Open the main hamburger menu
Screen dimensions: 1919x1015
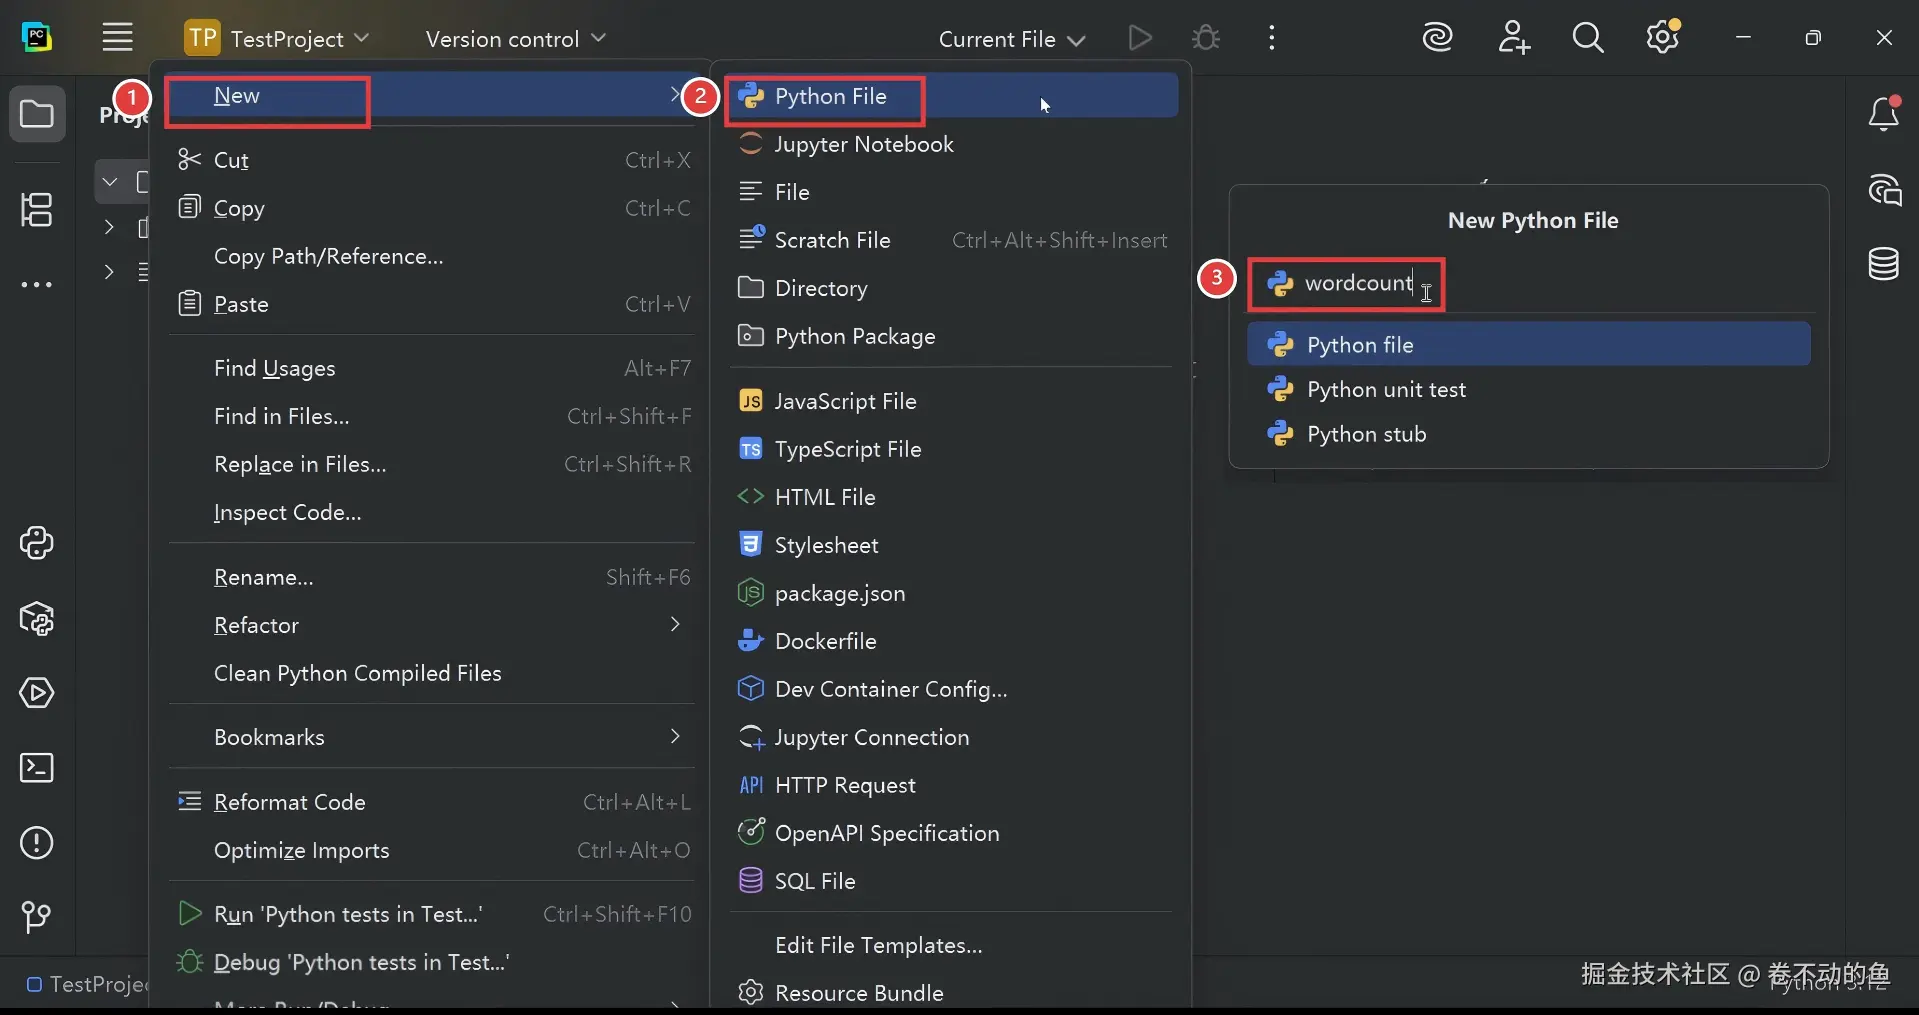click(x=118, y=39)
